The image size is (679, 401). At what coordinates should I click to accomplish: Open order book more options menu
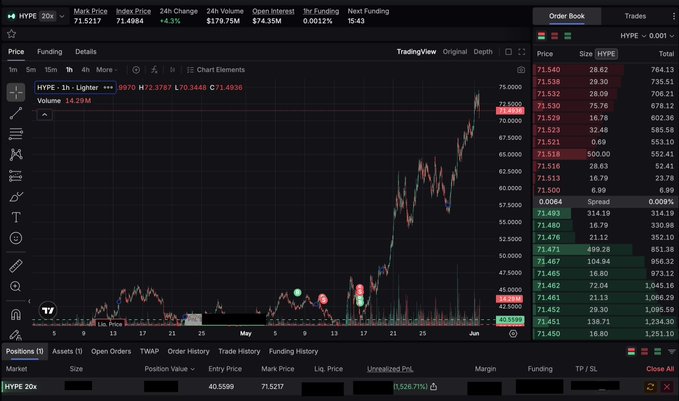(674, 16)
